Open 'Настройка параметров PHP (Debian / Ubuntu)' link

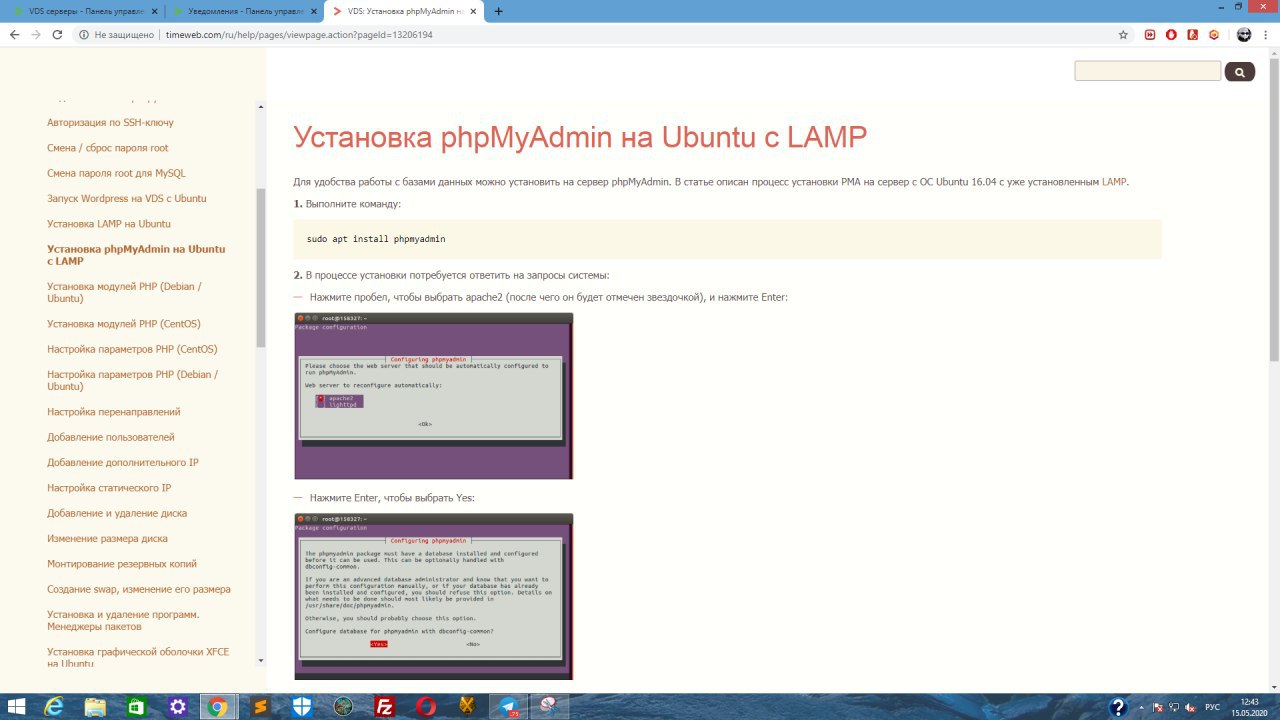point(132,380)
